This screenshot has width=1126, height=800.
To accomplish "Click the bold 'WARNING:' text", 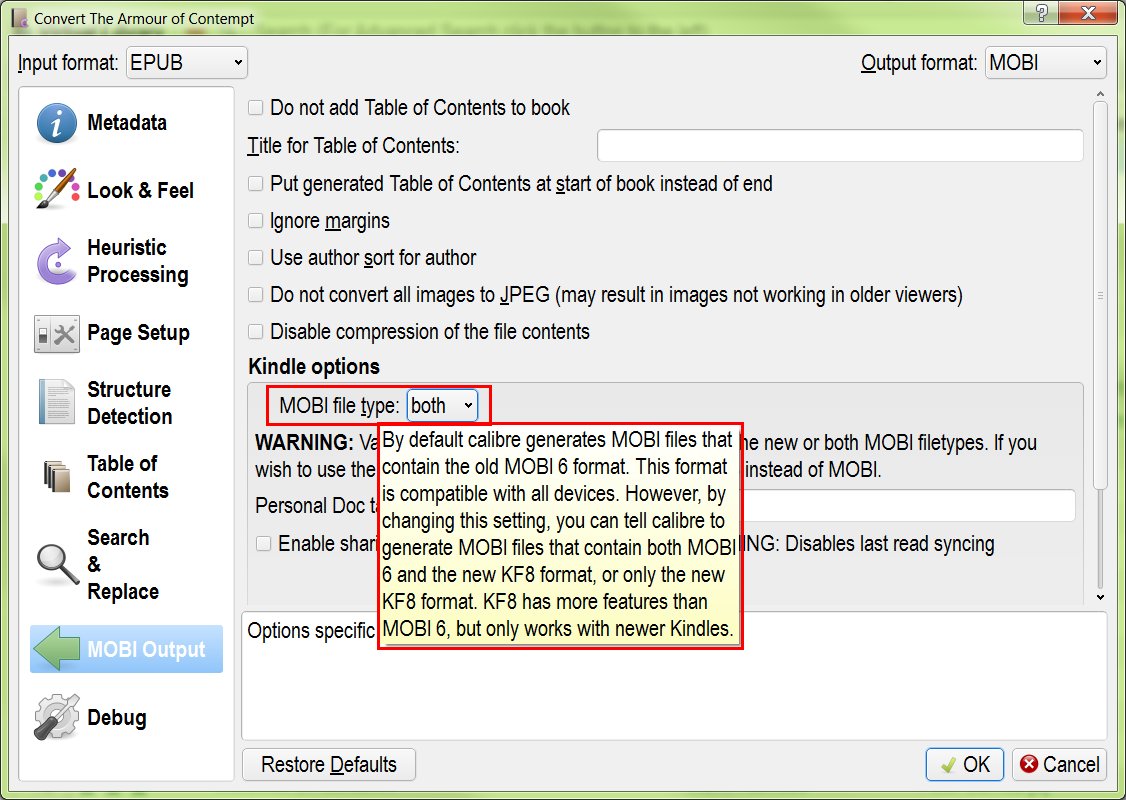I will [304, 442].
